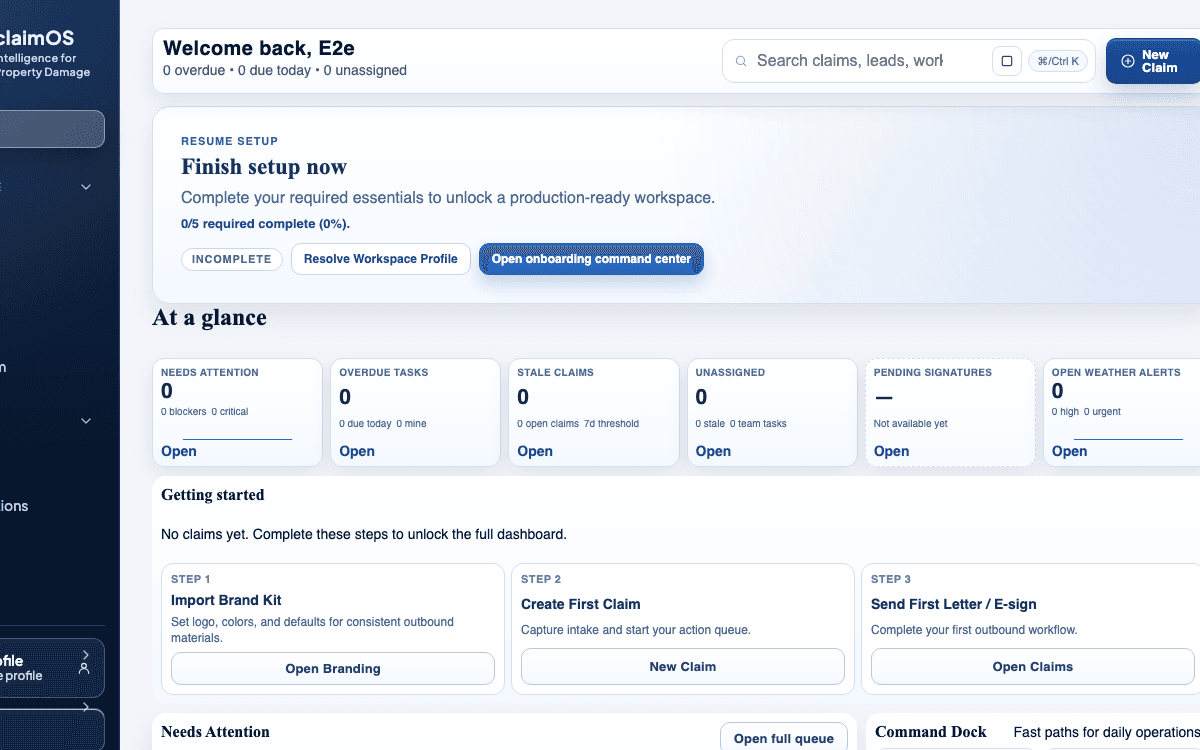Click Resolve Workspace Profile button
1200x750 pixels.
point(380,259)
